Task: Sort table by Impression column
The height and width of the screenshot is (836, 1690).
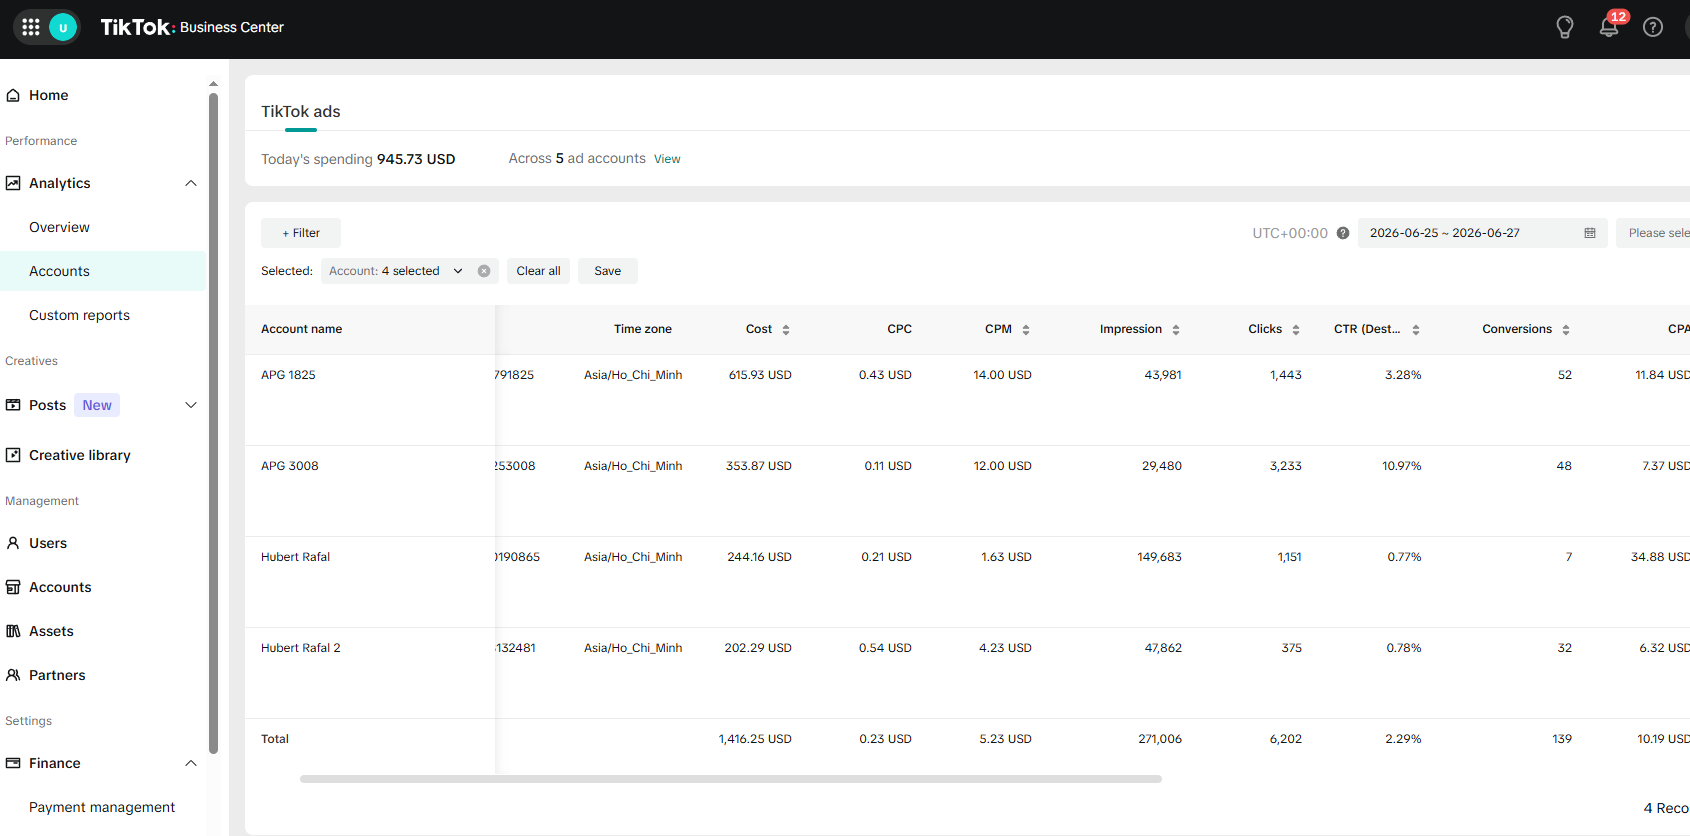Action: (1176, 329)
